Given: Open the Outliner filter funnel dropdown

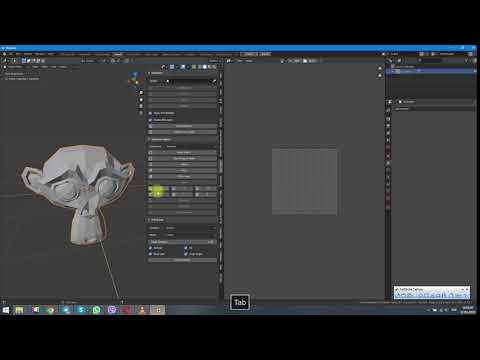Looking at the screenshot, I should [x=466, y=60].
